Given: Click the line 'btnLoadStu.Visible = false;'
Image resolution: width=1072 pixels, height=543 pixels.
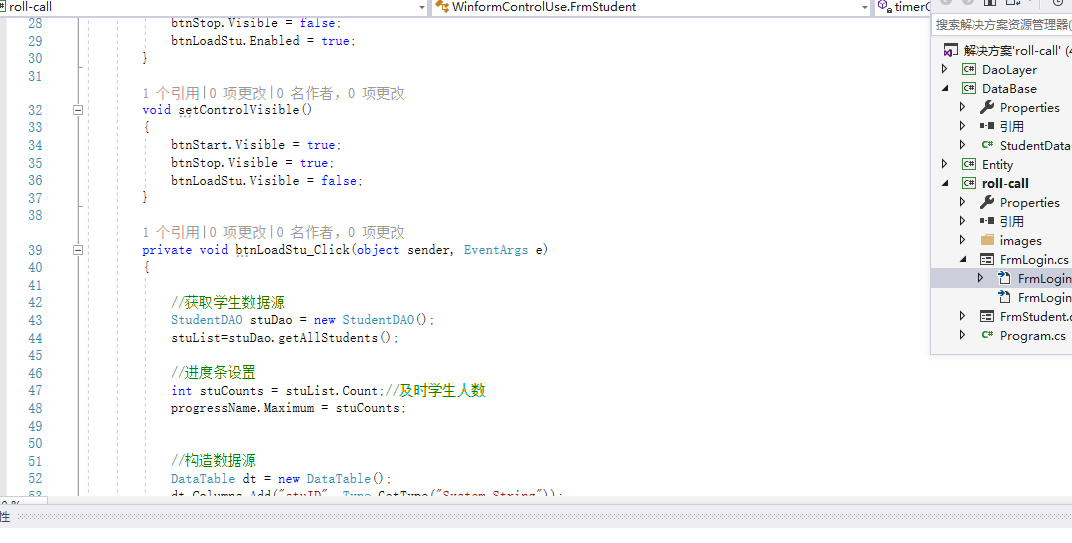Looking at the screenshot, I should click(x=267, y=181).
